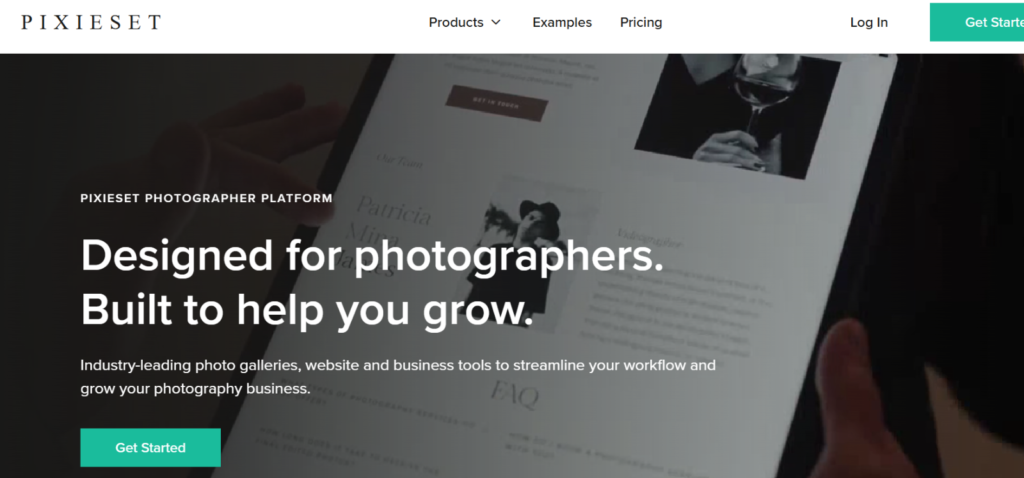Click the PIXIESET logo
The image size is (1024, 478).
(91, 22)
